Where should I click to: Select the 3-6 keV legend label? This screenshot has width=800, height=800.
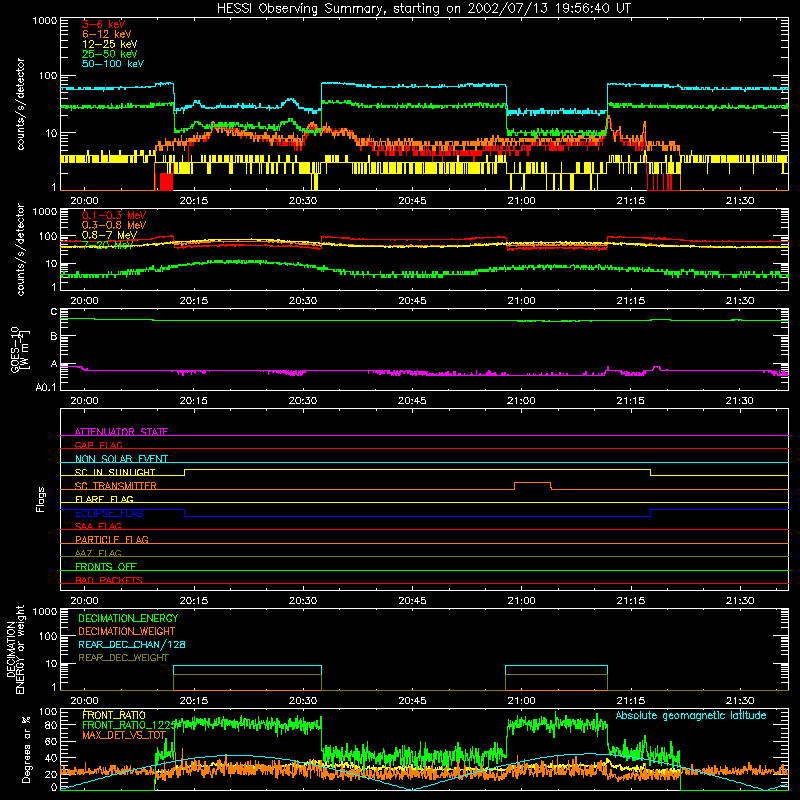pos(104,24)
